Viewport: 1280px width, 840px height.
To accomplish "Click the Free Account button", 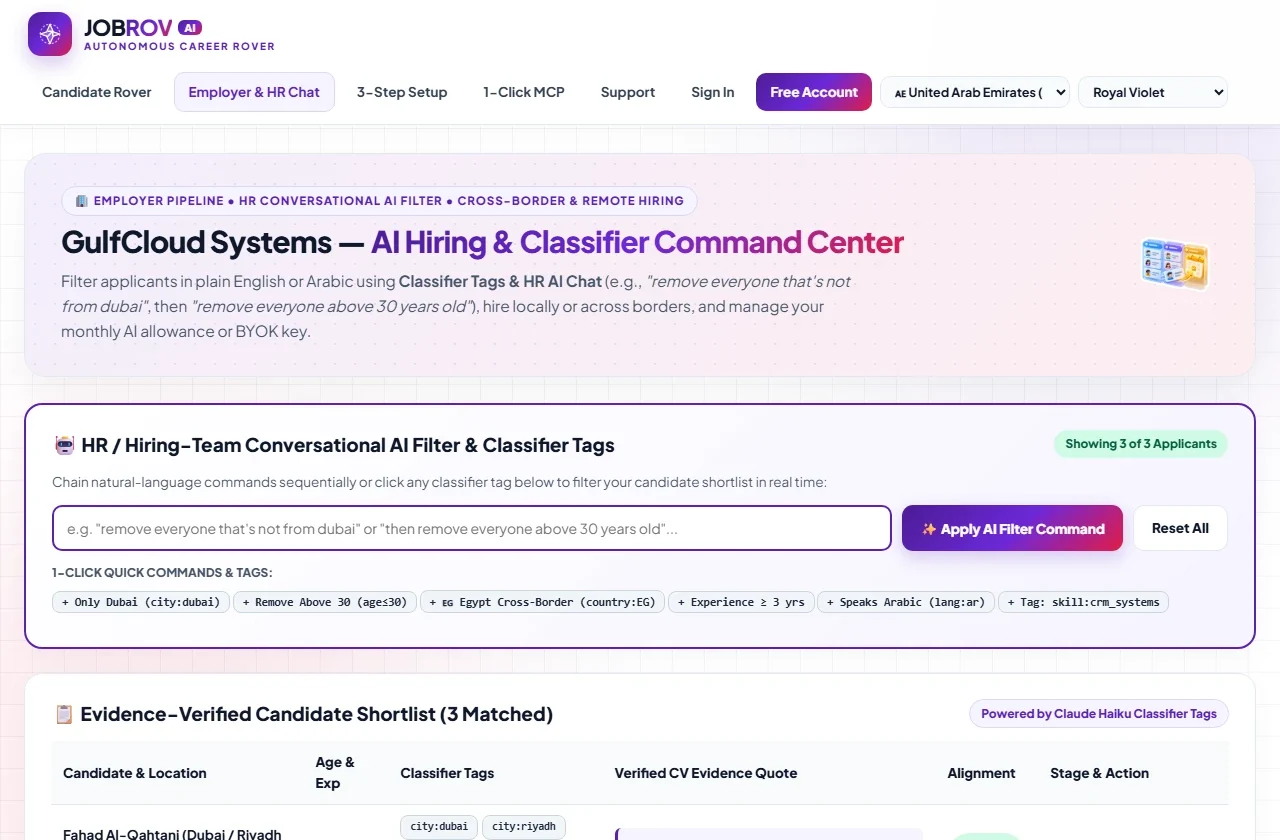I will point(814,92).
